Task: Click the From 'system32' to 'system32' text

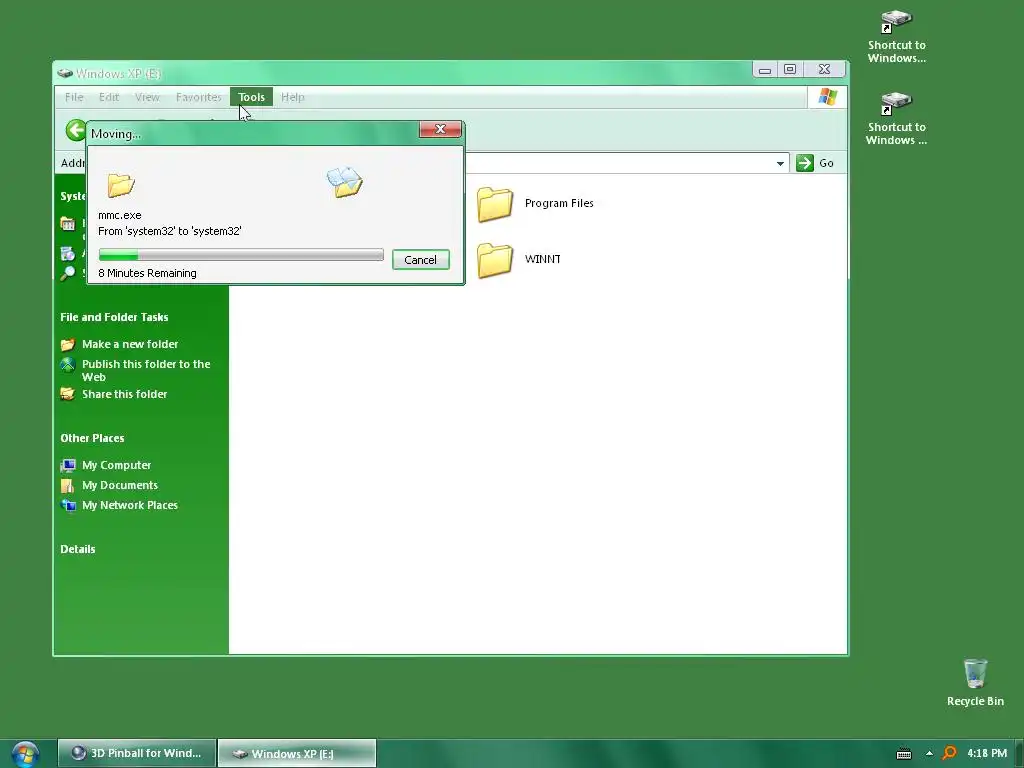Action: (170, 231)
